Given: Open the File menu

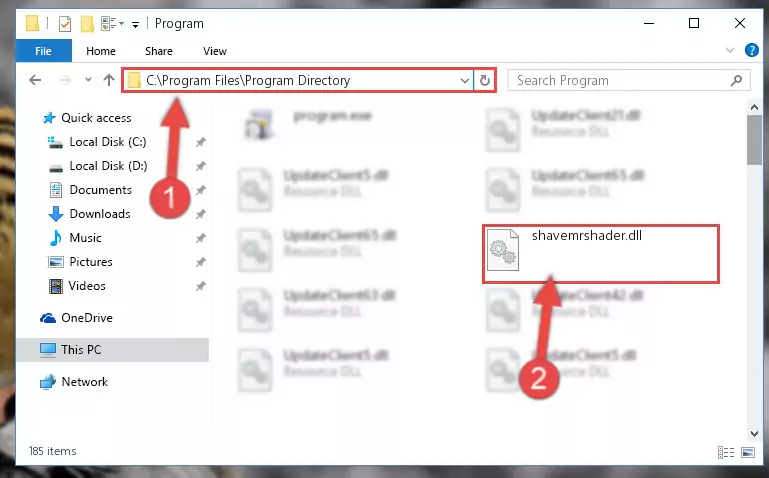Looking at the screenshot, I should click(43, 51).
